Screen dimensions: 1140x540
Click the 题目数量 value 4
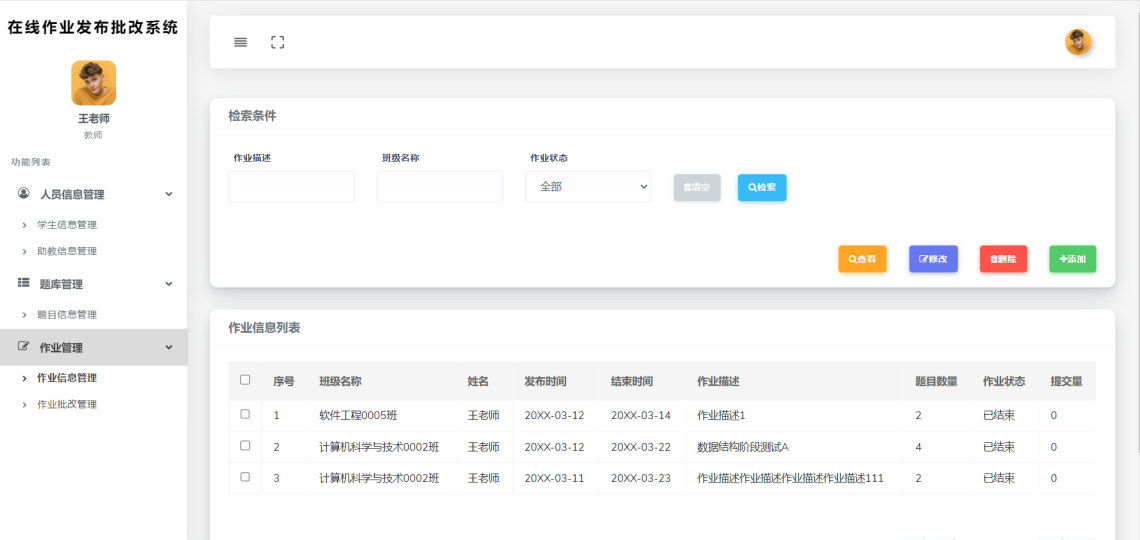click(918, 447)
